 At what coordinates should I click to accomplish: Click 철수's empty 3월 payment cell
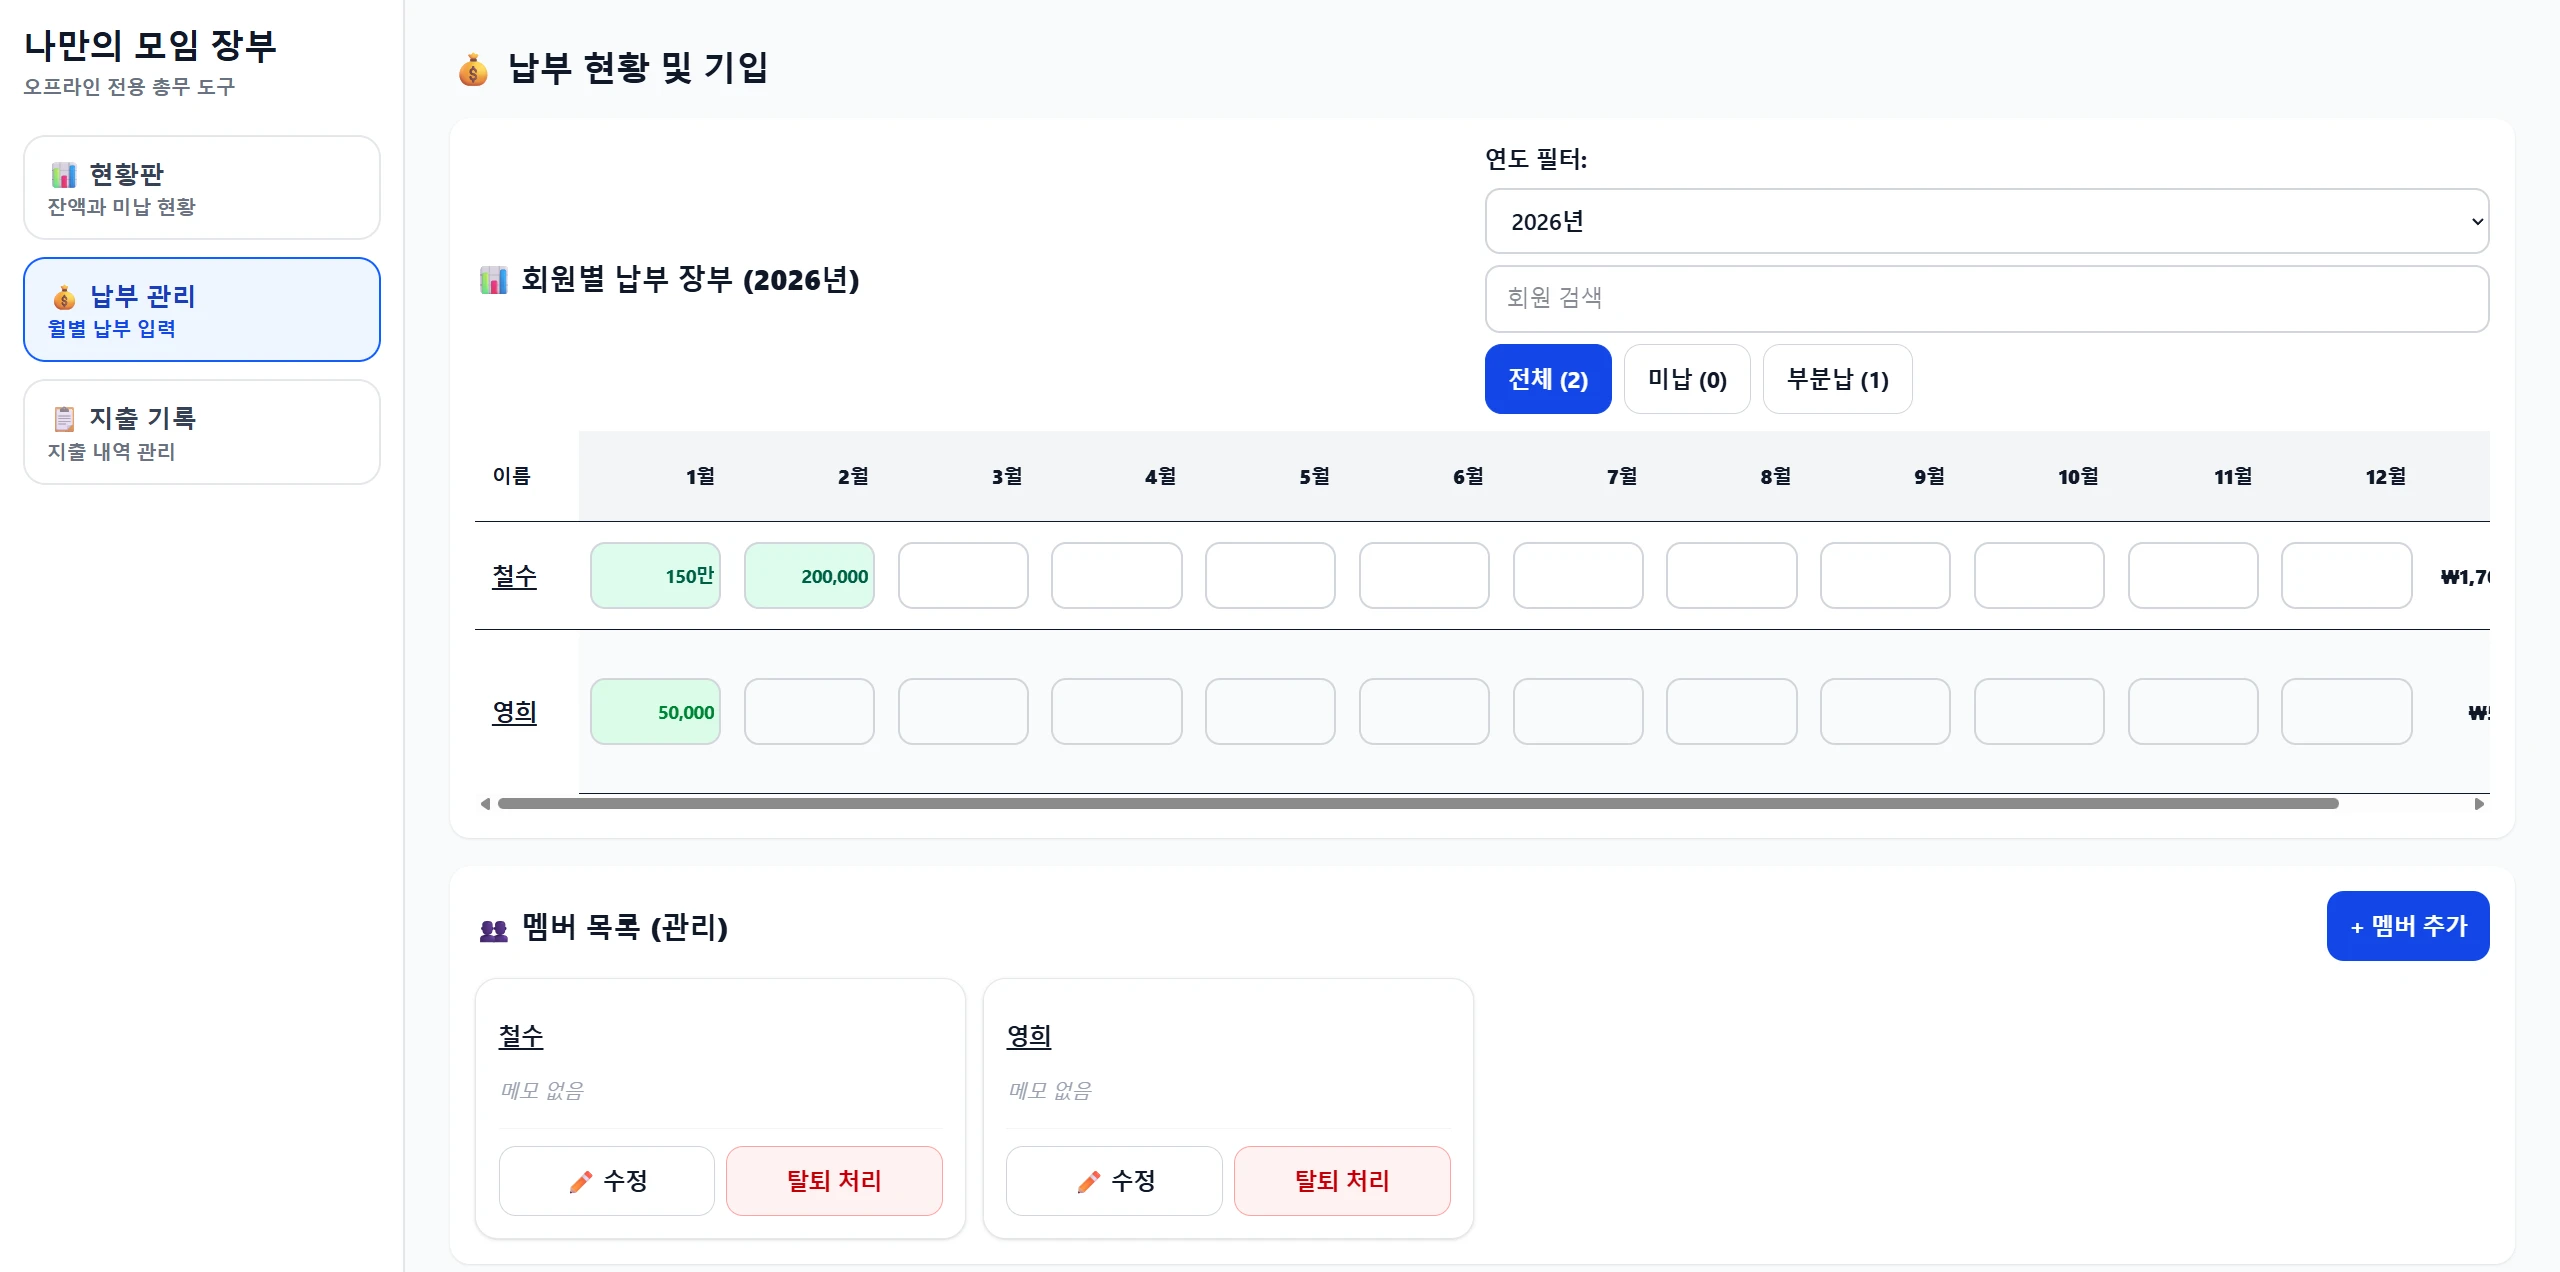963,576
